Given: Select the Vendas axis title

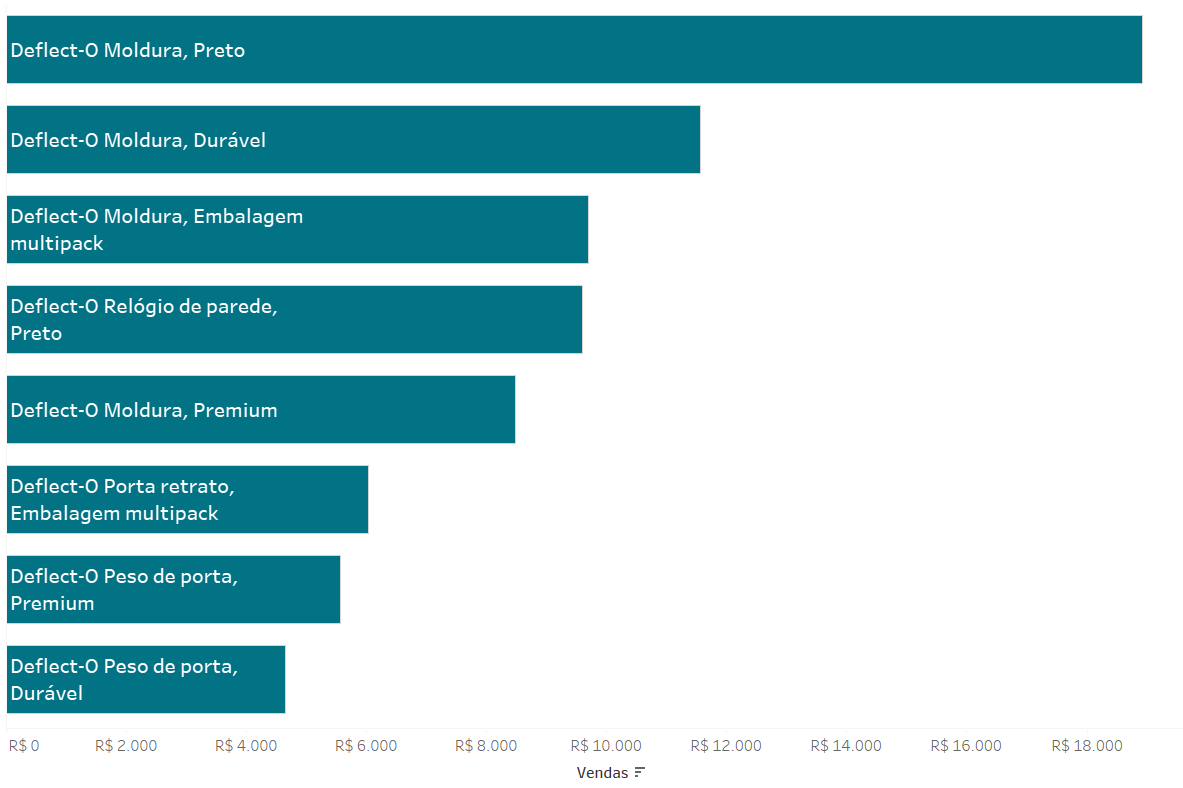Looking at the screenshot, I should tap(602, 772).
